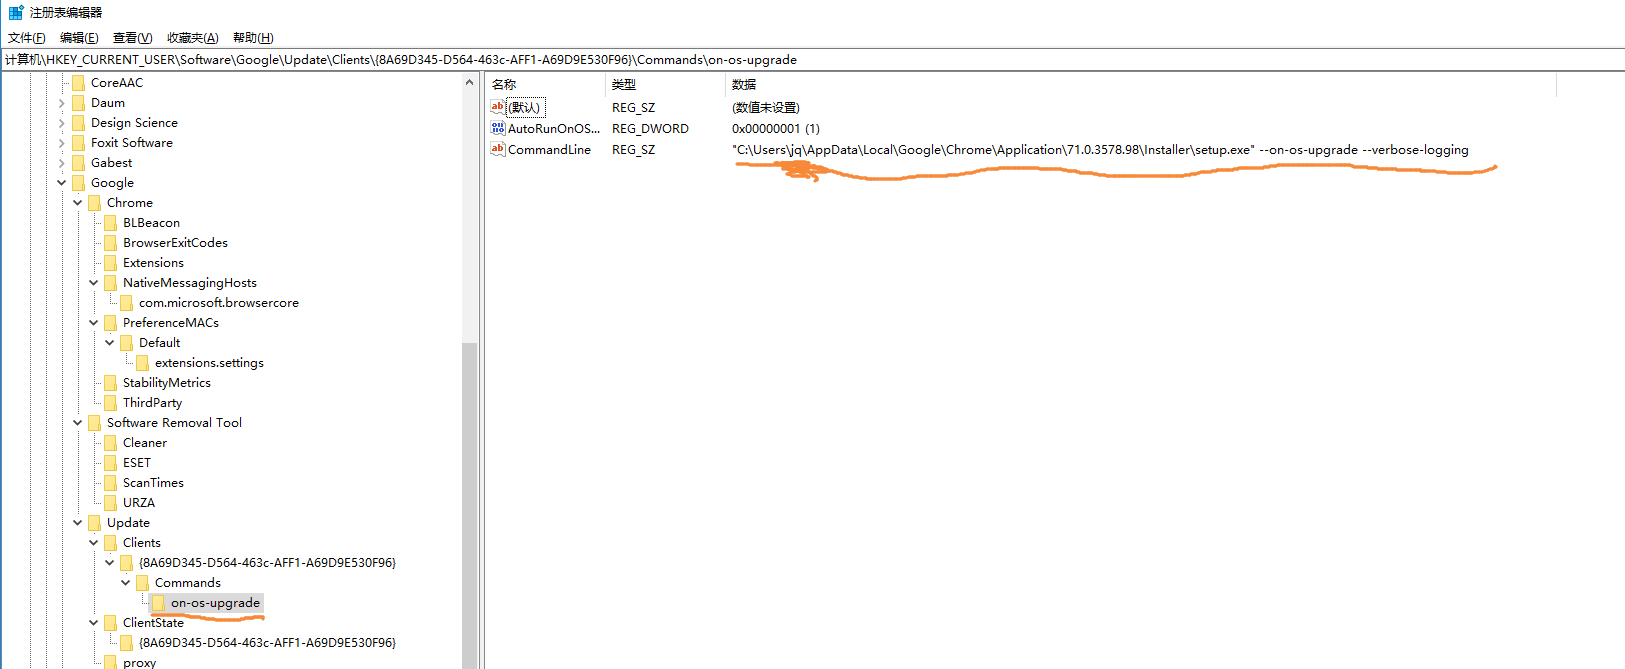Click the folder icon next to BLBeacon
The height and width of the screenshot is (669, 1625).
[111, 223]
